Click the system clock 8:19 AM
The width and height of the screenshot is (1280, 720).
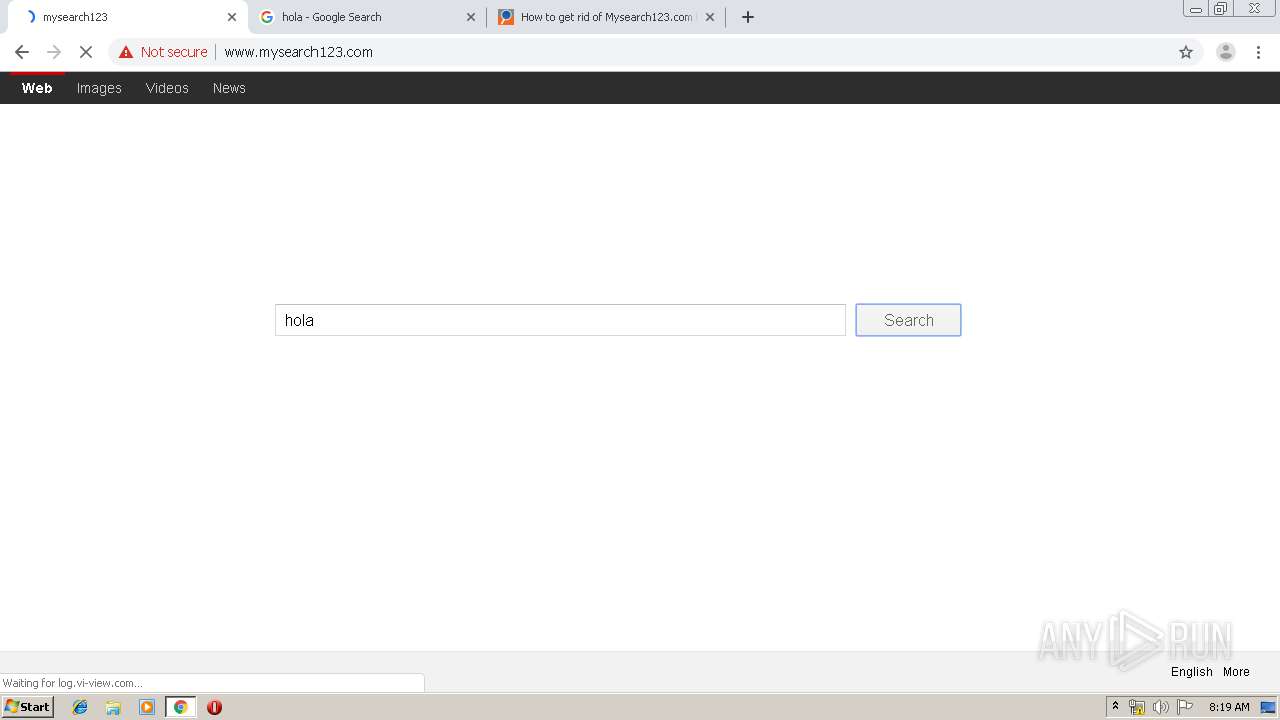(x=1229, y=707)
